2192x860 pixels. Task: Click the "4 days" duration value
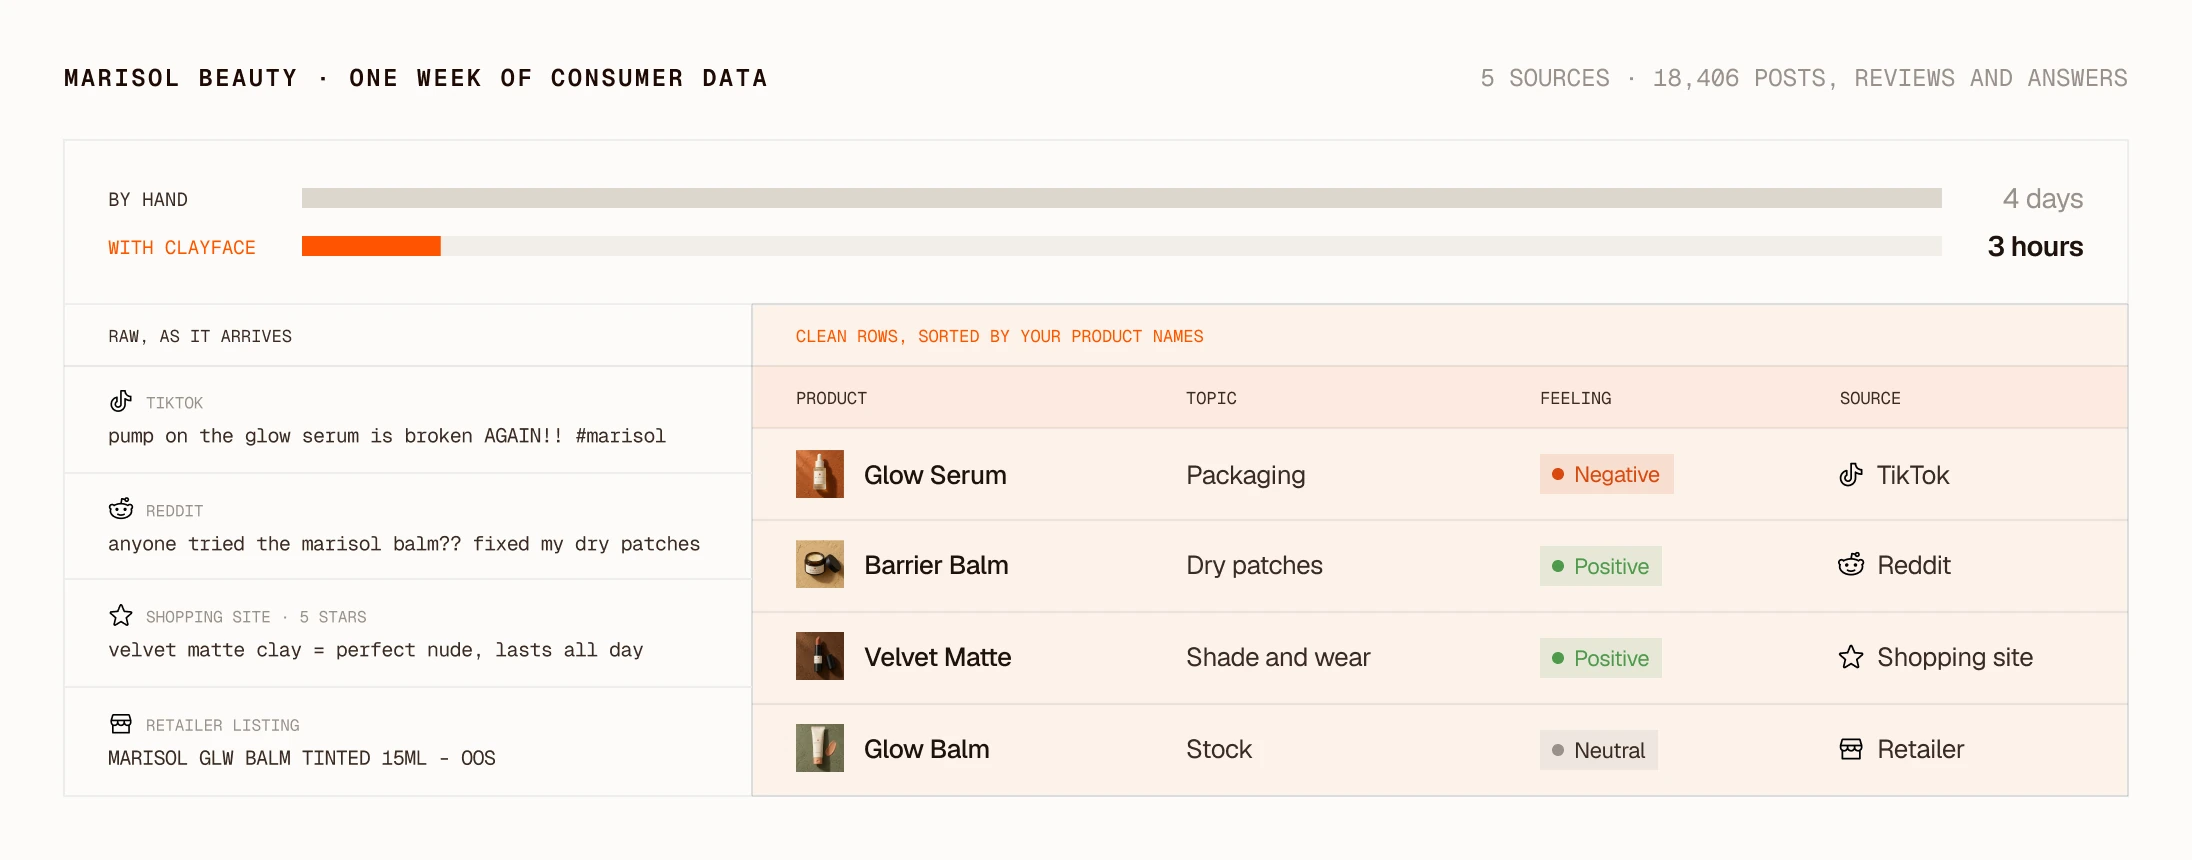tap(2042, 198)
